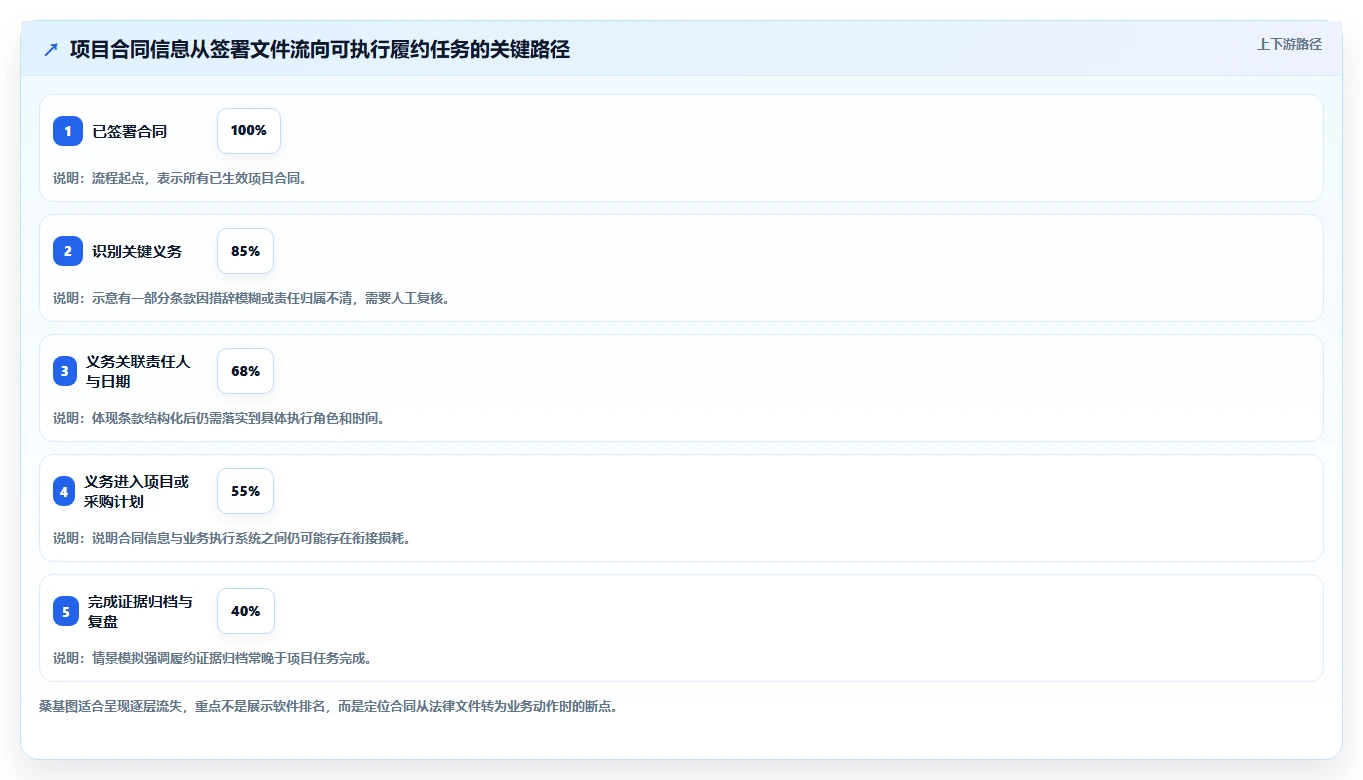Screen dimensions: 1363x780
Task: Click the description about 措辞模糊或责任归属不清
Action: (251, 298)
